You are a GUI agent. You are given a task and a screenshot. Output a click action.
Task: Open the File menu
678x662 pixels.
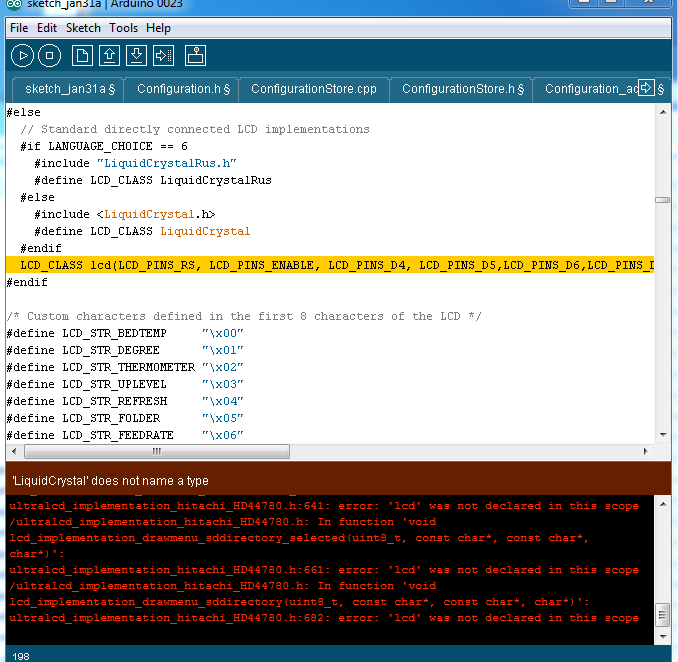click(19, 28)
